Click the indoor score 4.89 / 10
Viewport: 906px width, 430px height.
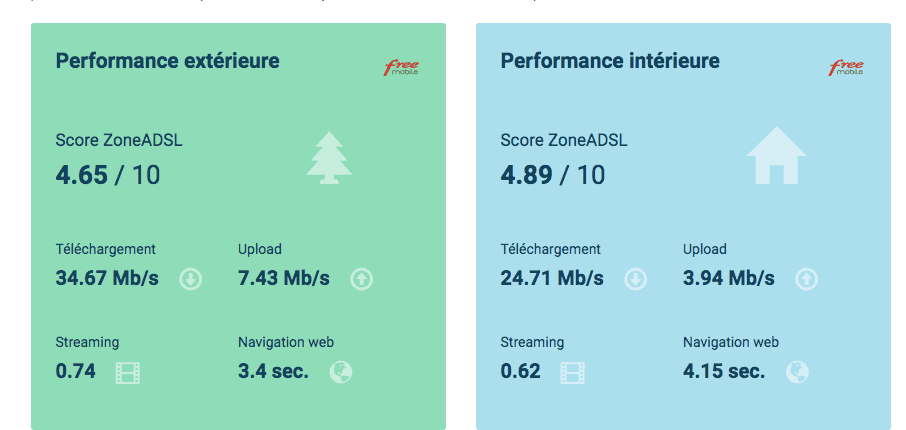[x=552, y=175]
